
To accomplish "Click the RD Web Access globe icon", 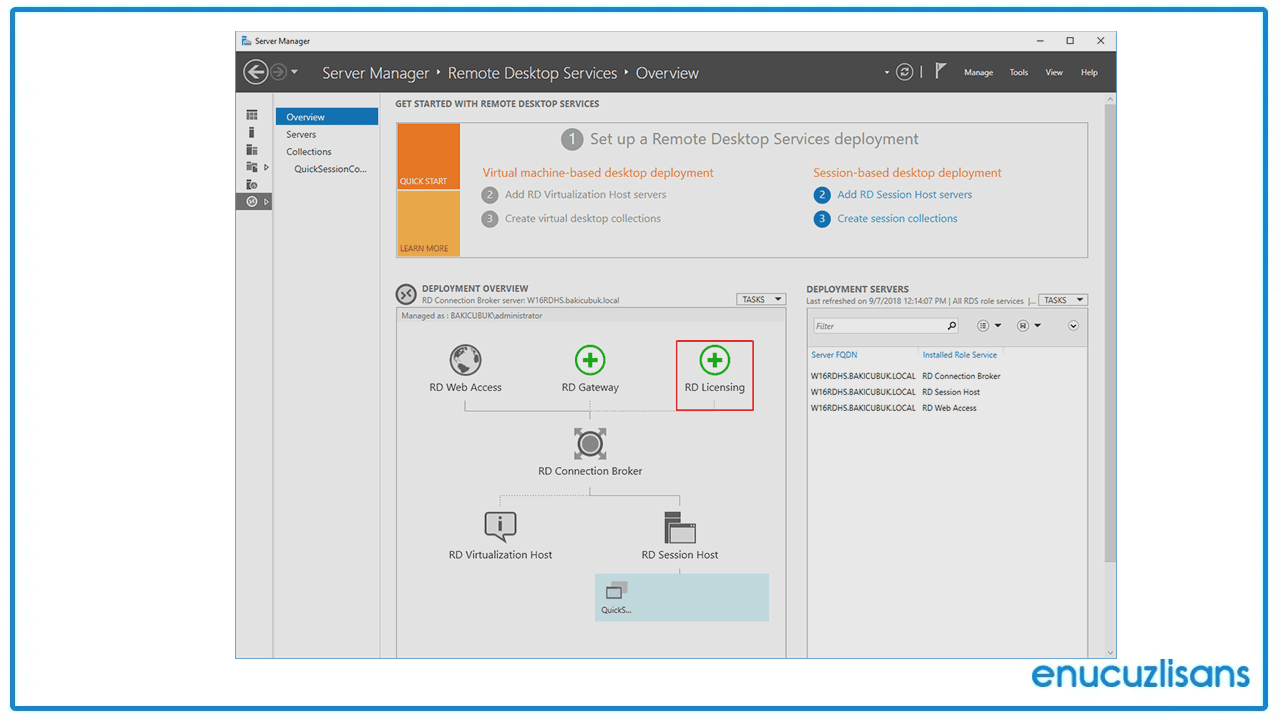I will click(465, 360).
